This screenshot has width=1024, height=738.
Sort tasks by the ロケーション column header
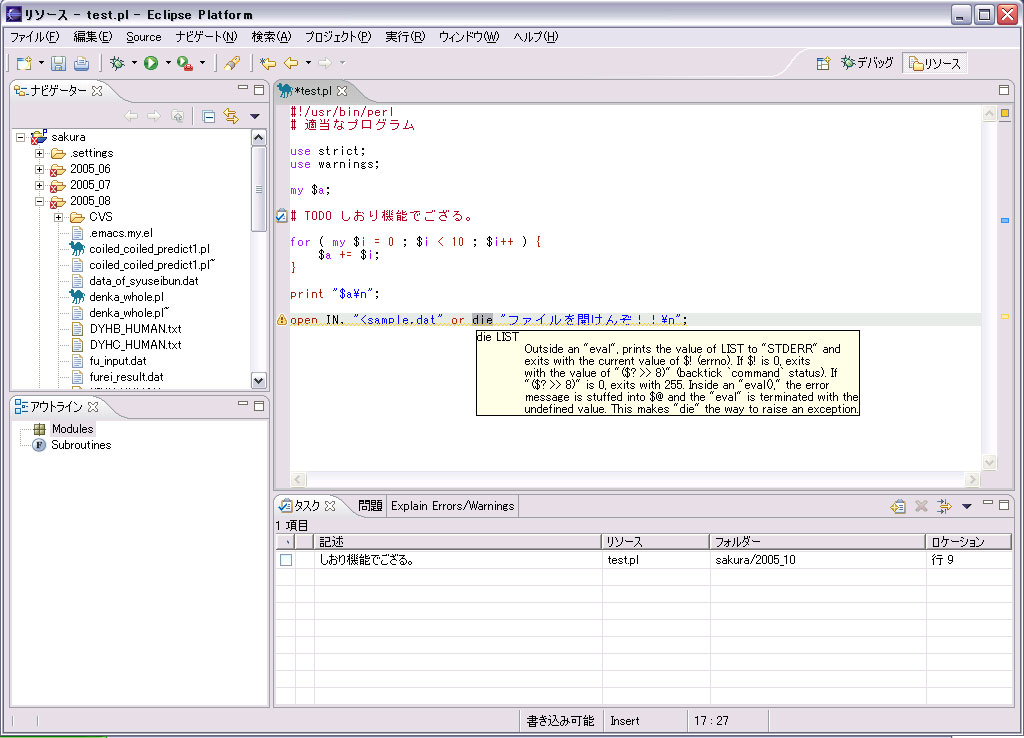point(969,541)
